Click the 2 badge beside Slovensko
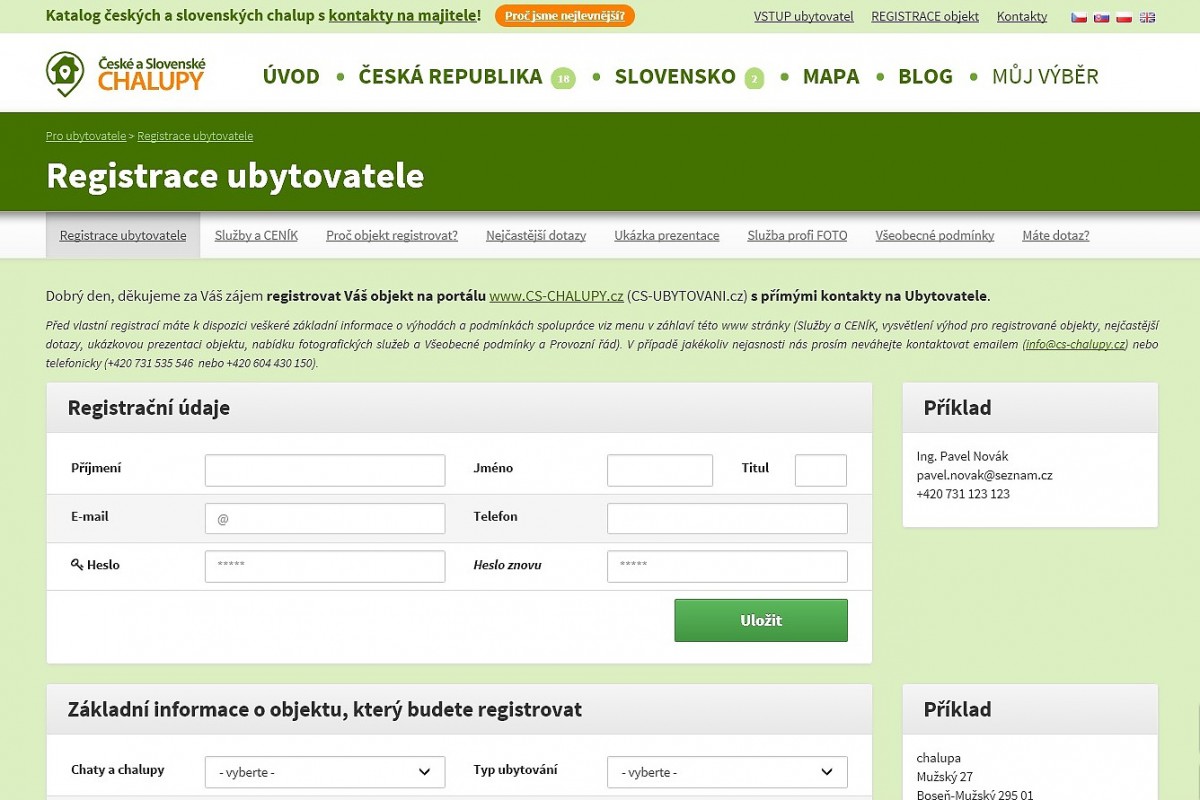The width and height of the screenshot is (1200, 800). pyautogui.click(x=754, y=78)
